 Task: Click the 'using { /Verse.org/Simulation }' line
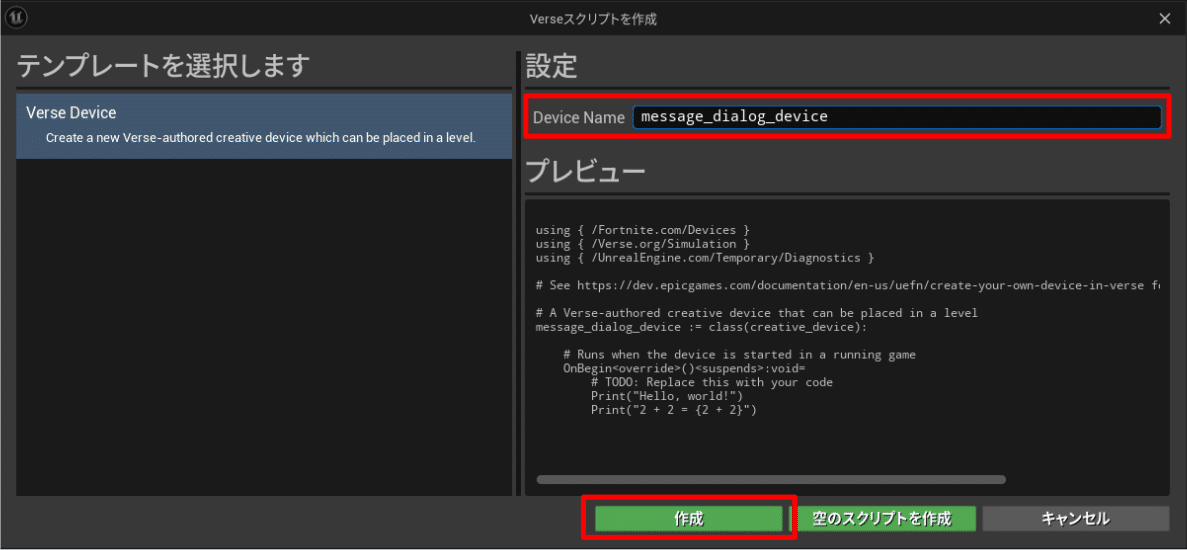point(643,244)
